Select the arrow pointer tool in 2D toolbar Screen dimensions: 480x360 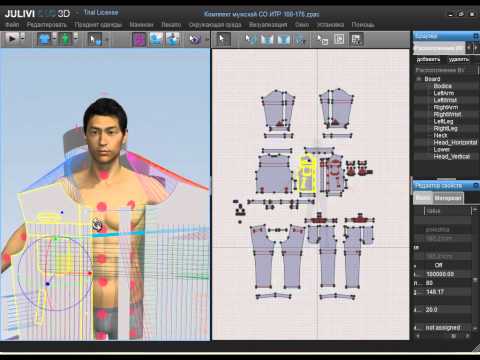click(x=221, y=39)
